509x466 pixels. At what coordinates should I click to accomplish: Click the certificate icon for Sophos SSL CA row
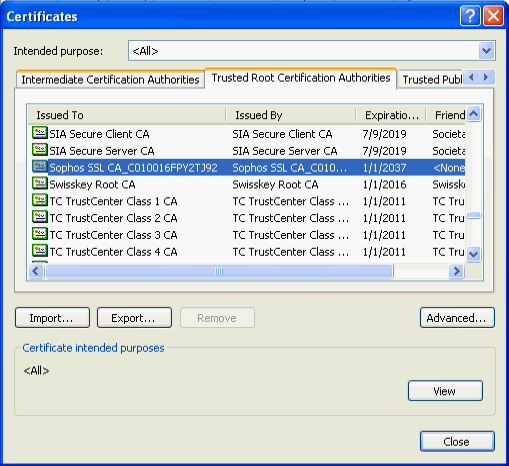pyautogui.click(x=40, y=166)
